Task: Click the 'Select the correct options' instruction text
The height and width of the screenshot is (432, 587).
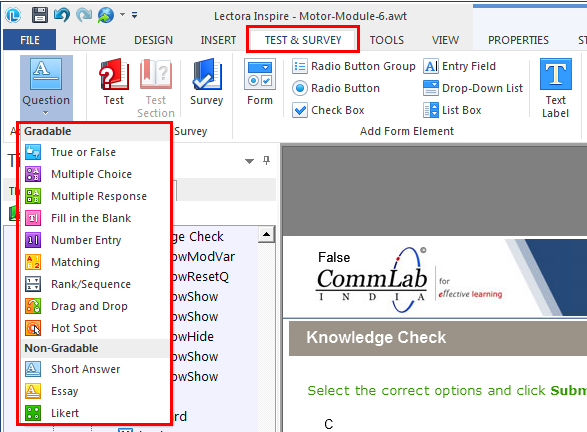Action: click(x=447, y=390)
